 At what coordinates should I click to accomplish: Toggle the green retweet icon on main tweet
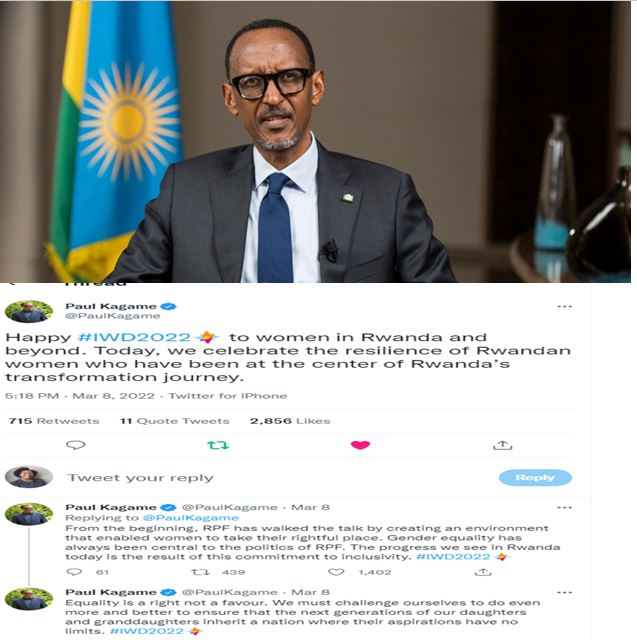218,445
